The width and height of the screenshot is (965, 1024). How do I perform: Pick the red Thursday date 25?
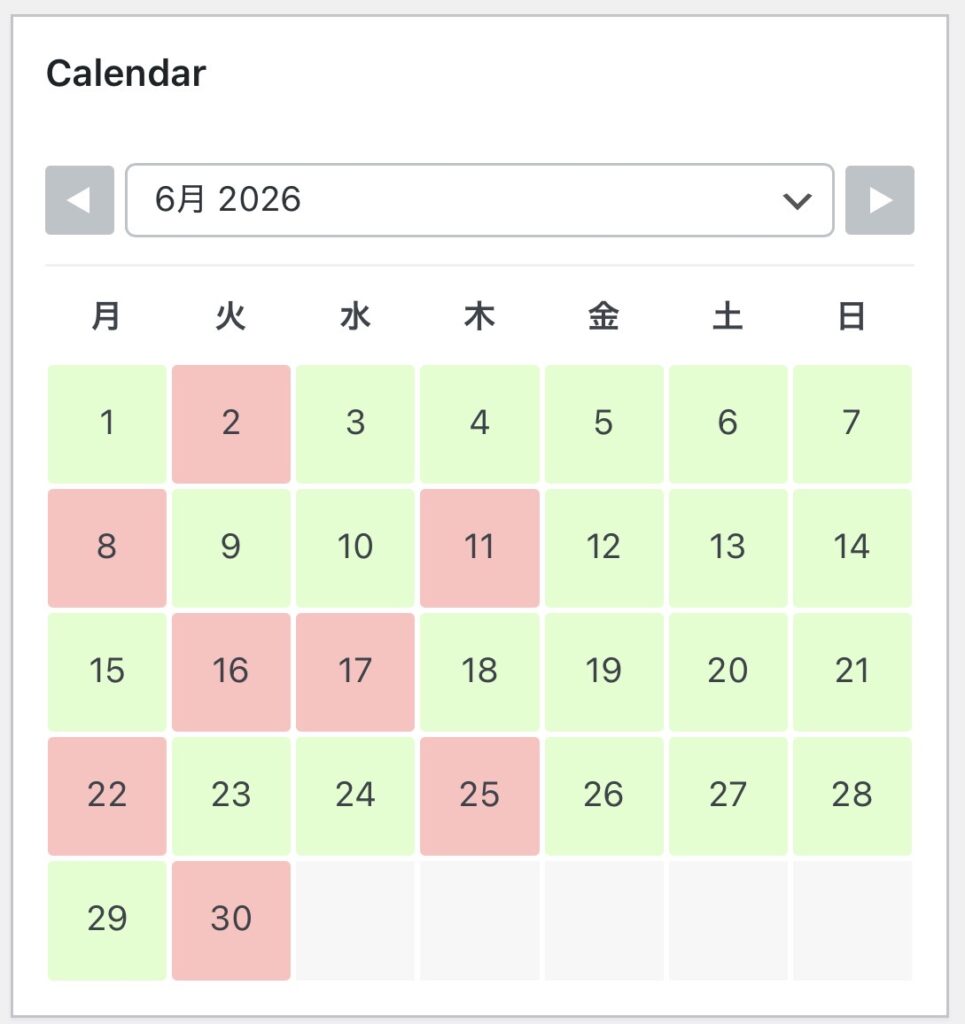[479, 795]
